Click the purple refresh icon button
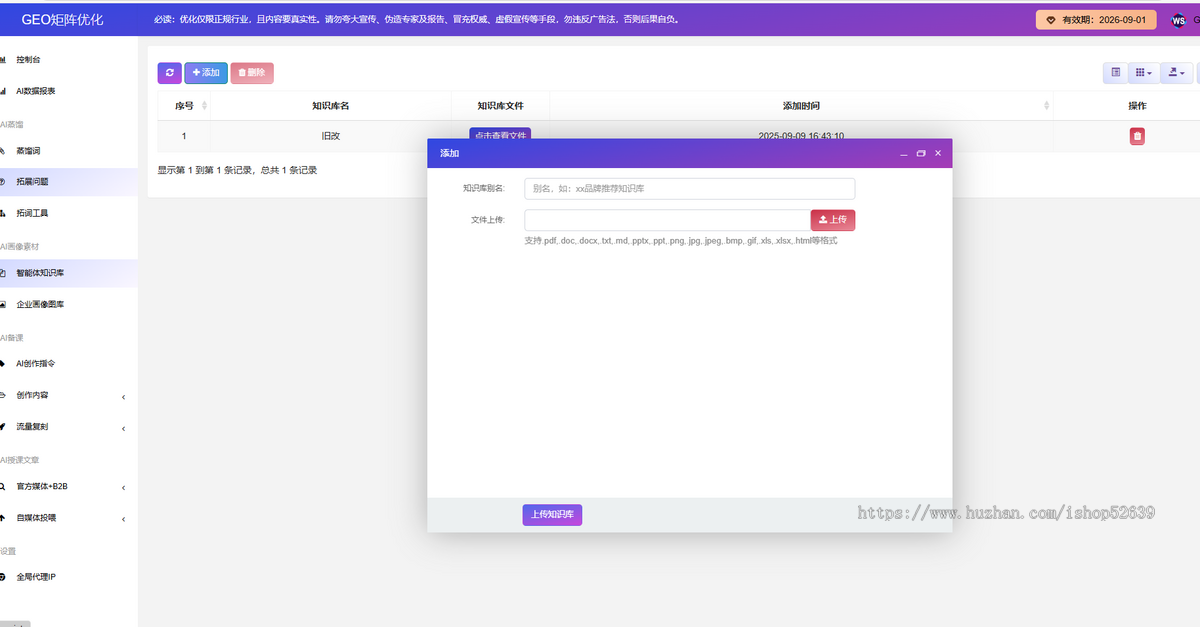Viewport: 1200px width, 627px height. tap(169, 73)
